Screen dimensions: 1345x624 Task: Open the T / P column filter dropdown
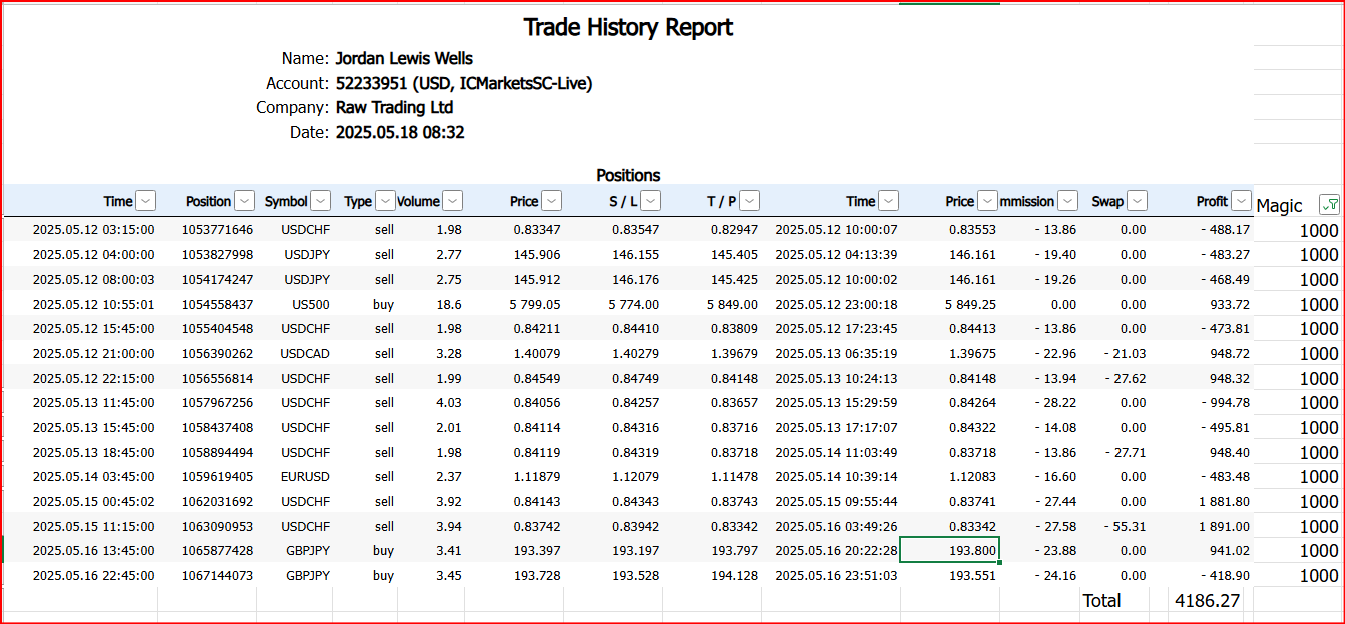(749, 201)
